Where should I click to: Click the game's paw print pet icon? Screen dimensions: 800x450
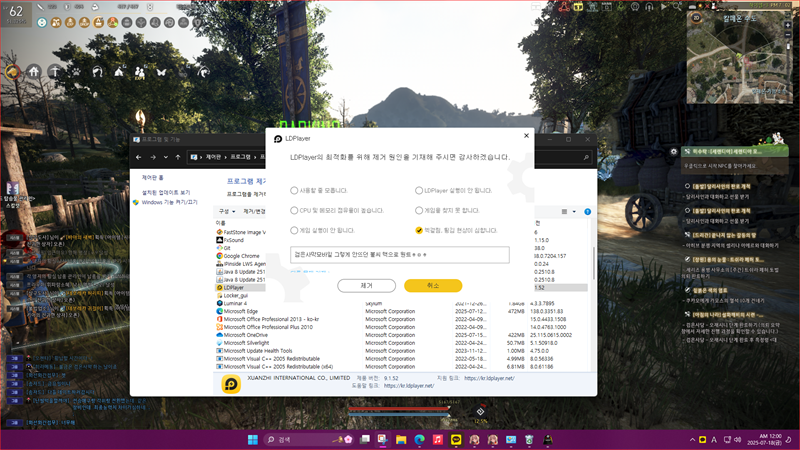[76, 72]
